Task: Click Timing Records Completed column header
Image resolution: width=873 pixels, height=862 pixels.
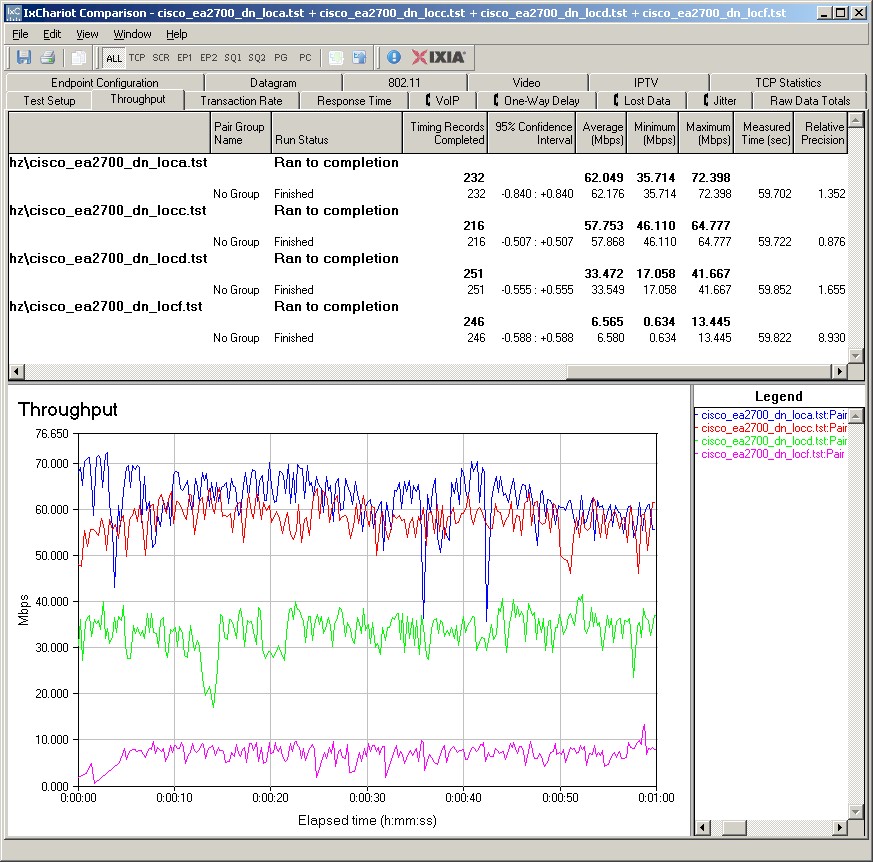Action: [x=445, y=133]
